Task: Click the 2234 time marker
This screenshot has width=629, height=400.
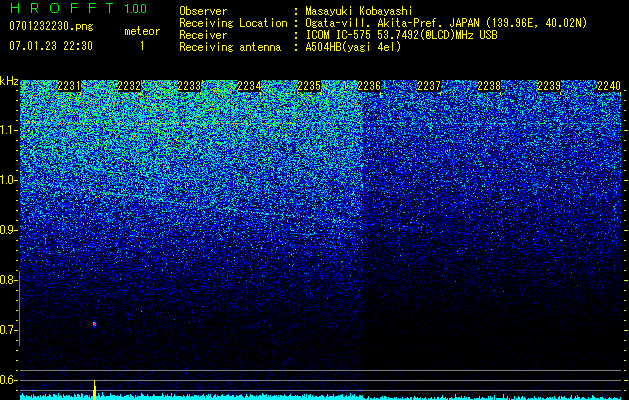Action: coord(249,86)
